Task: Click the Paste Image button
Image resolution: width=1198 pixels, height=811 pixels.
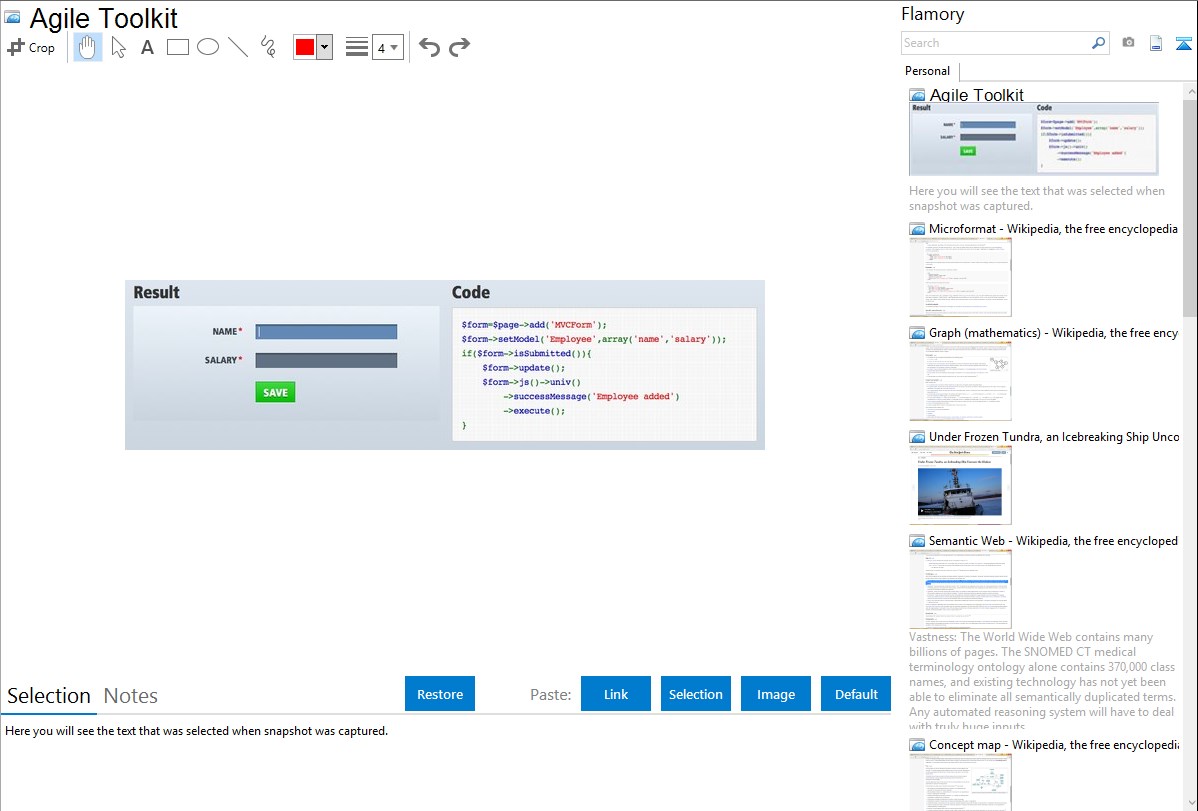Action: click(x=776, y=694)
